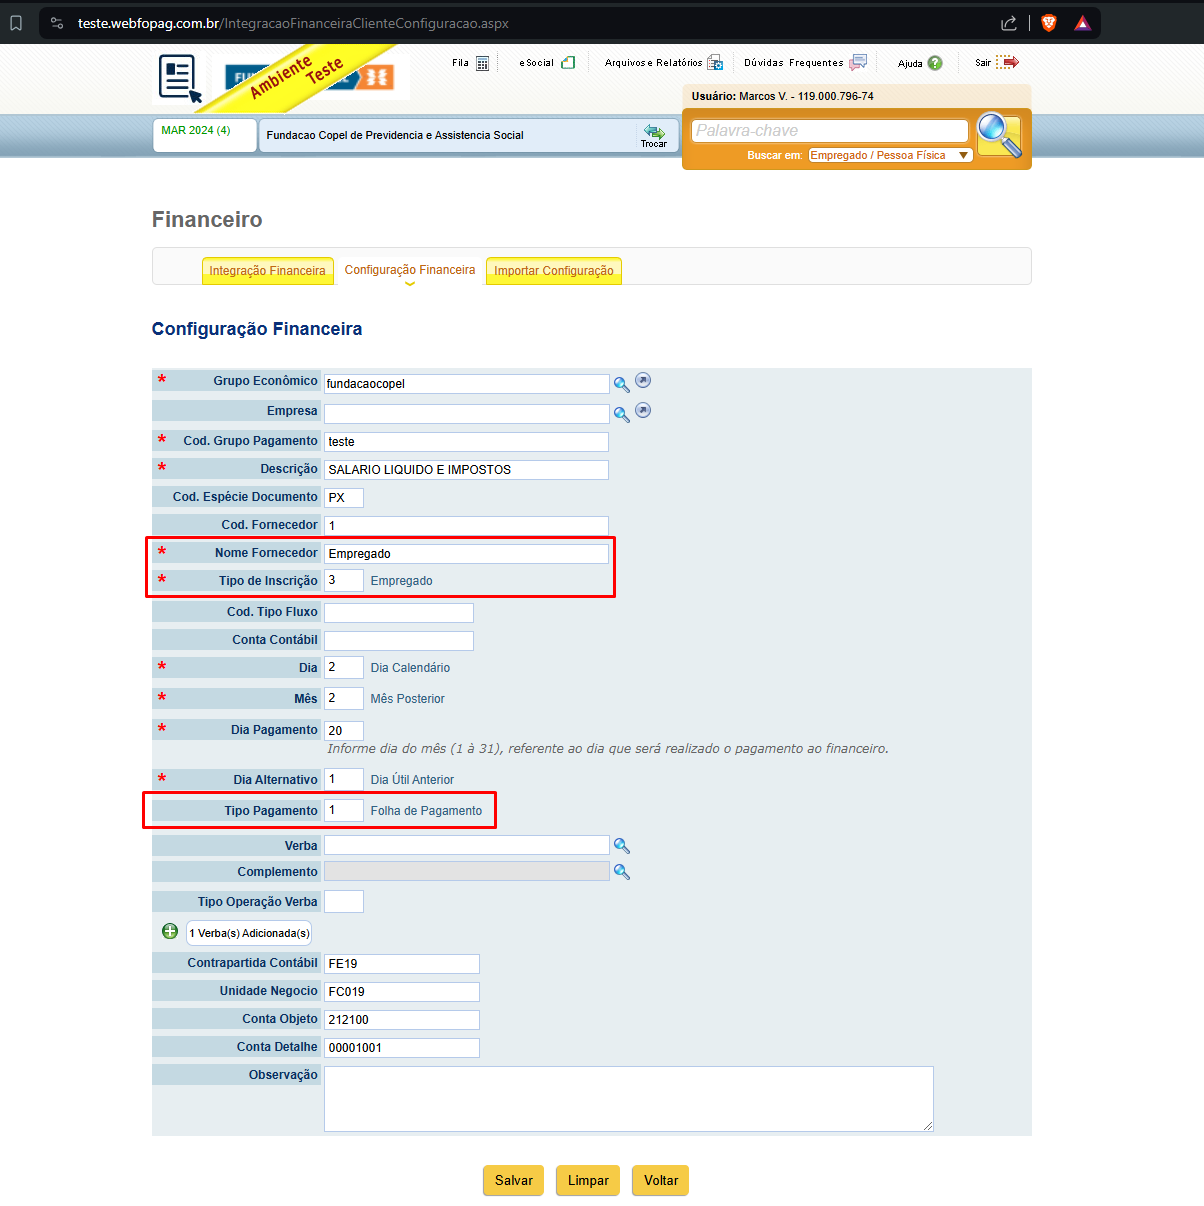Image resolution: width=1204 pixels, height=1206 pixels.
Task: Open the eSocial icon
Action: (568, 62)
